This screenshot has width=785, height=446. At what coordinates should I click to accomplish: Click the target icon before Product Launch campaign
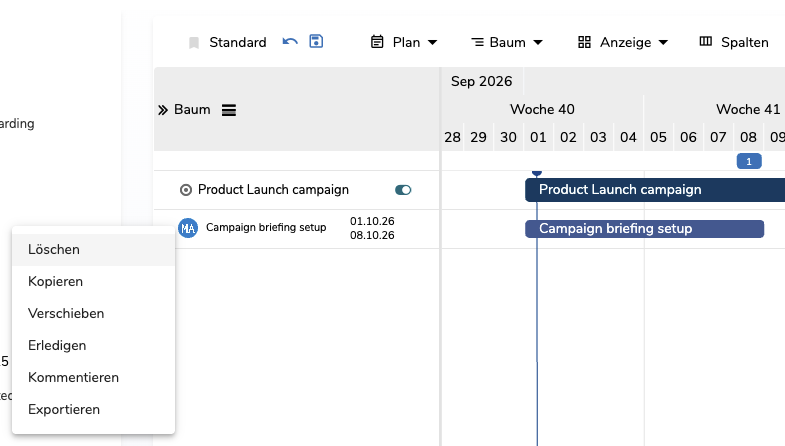point(186,190)
